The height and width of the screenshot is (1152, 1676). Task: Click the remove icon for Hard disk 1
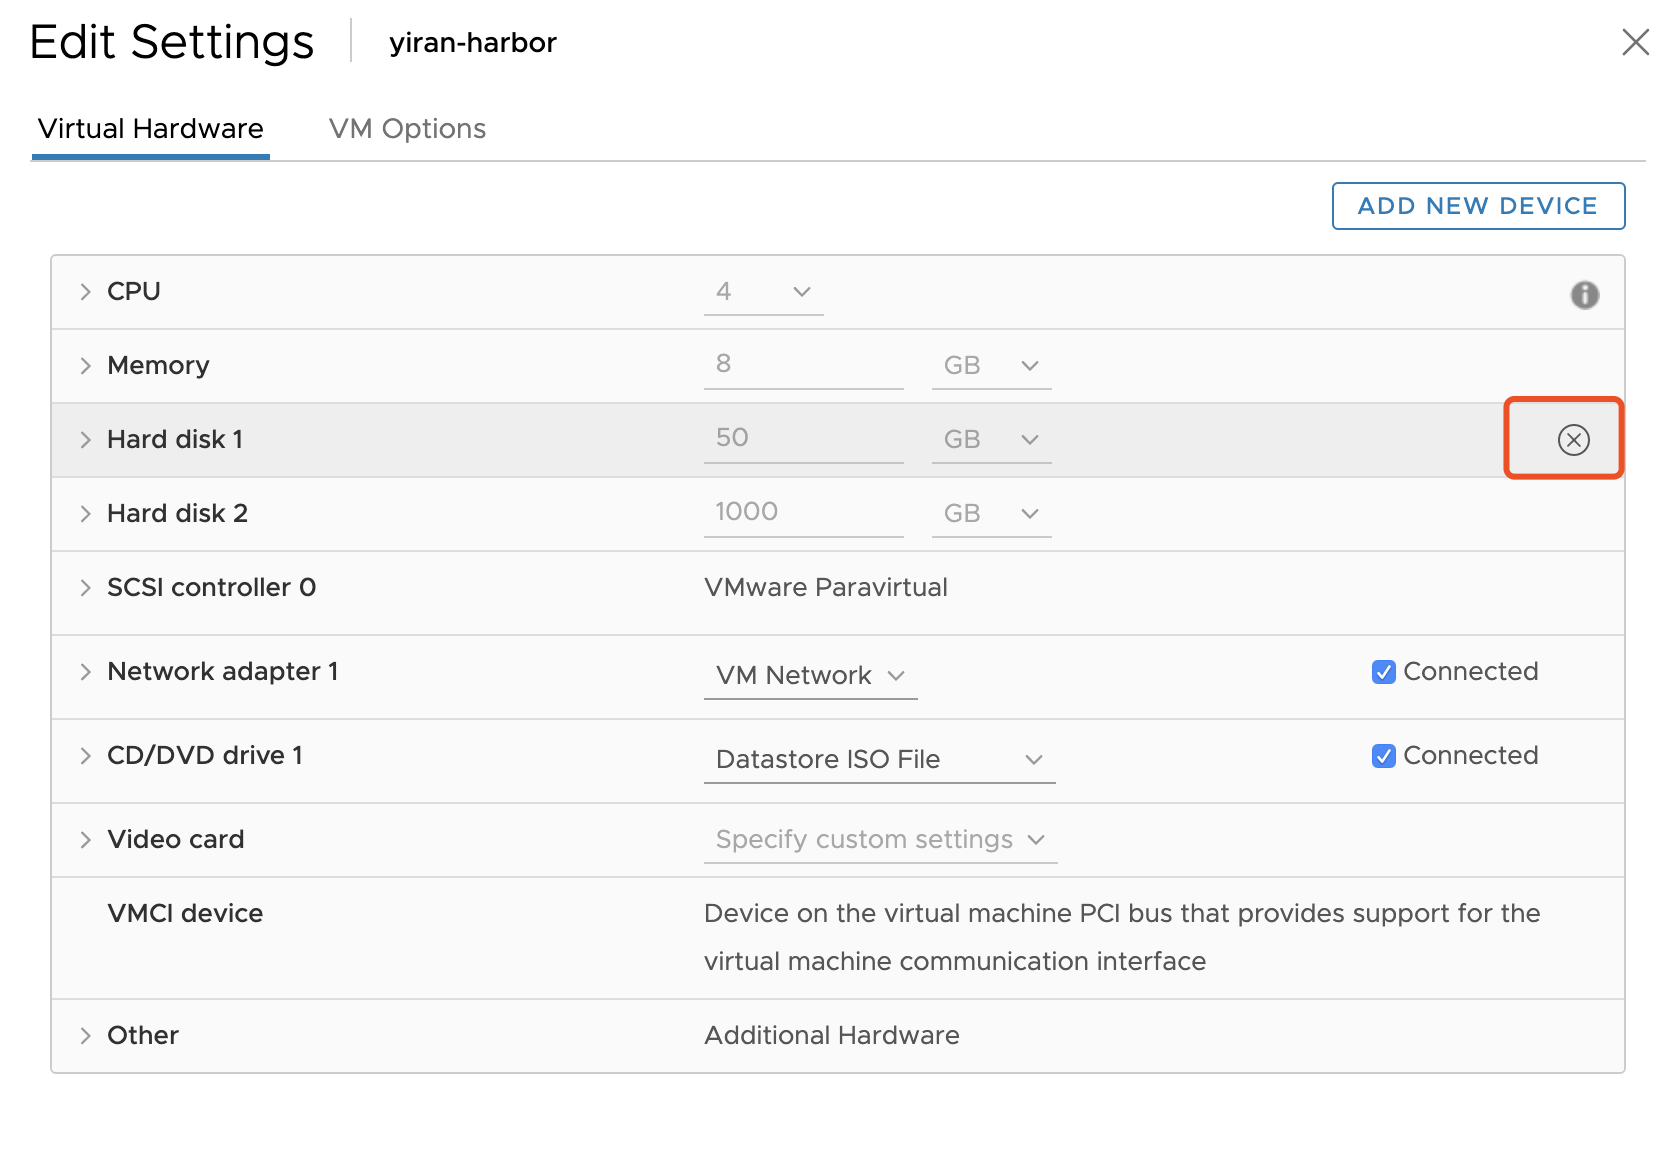tap(1573, 440)
